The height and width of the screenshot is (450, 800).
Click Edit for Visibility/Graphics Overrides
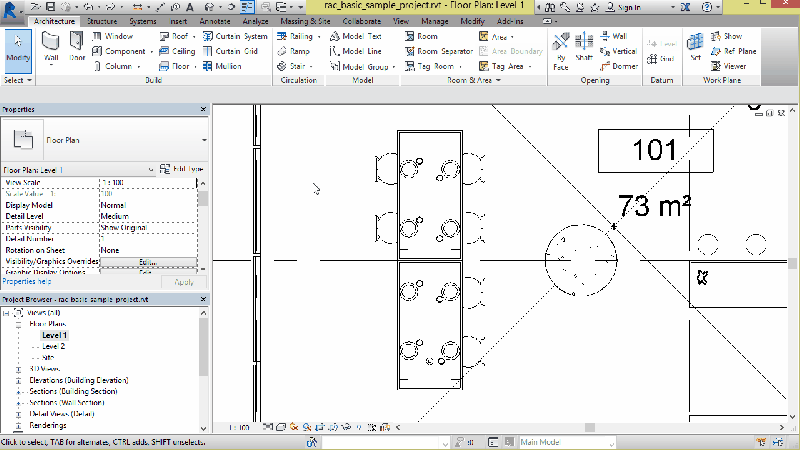pos(148,262)
